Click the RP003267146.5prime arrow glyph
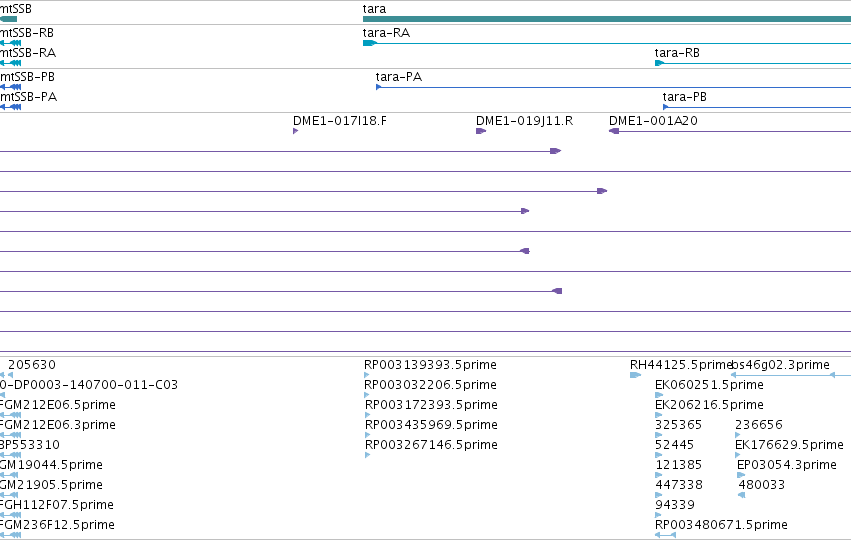 point(367,455)
